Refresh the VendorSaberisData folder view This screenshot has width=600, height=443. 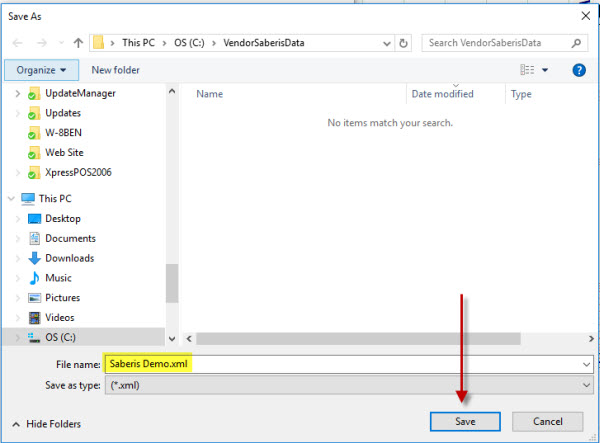point(403,44)
